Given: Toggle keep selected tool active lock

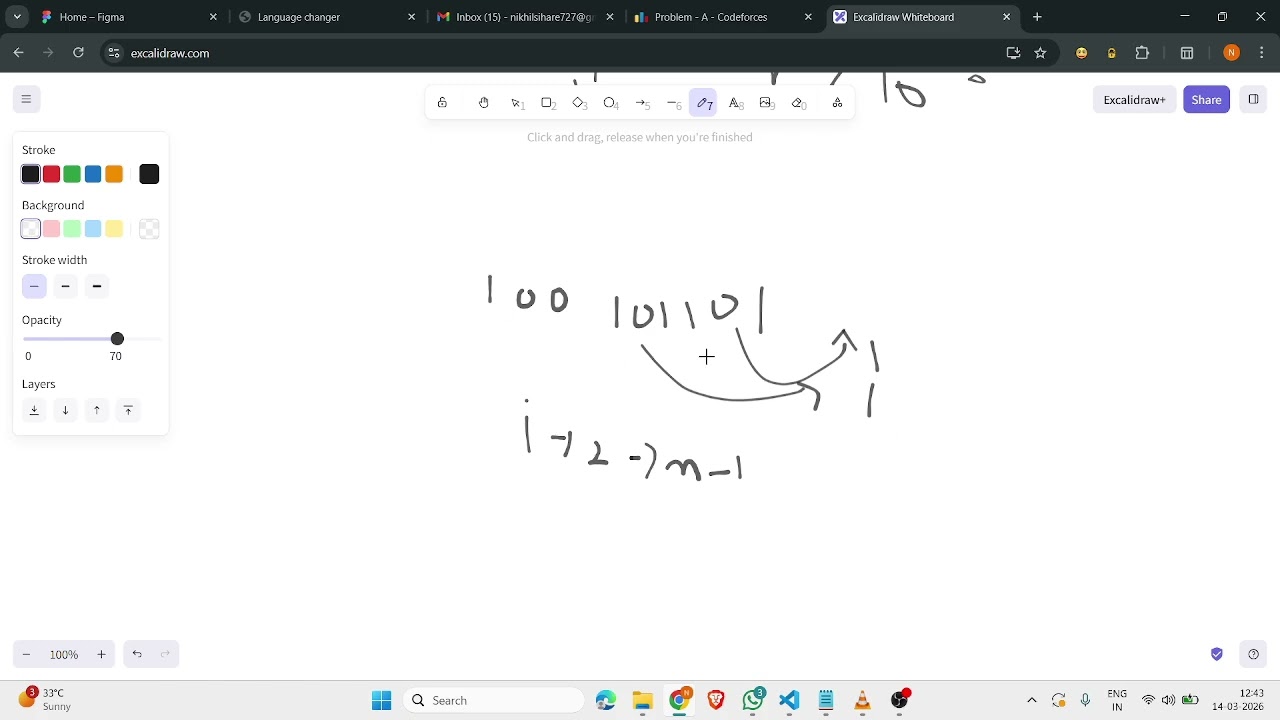Looking at the screenshot, I should tap(442, 103).
